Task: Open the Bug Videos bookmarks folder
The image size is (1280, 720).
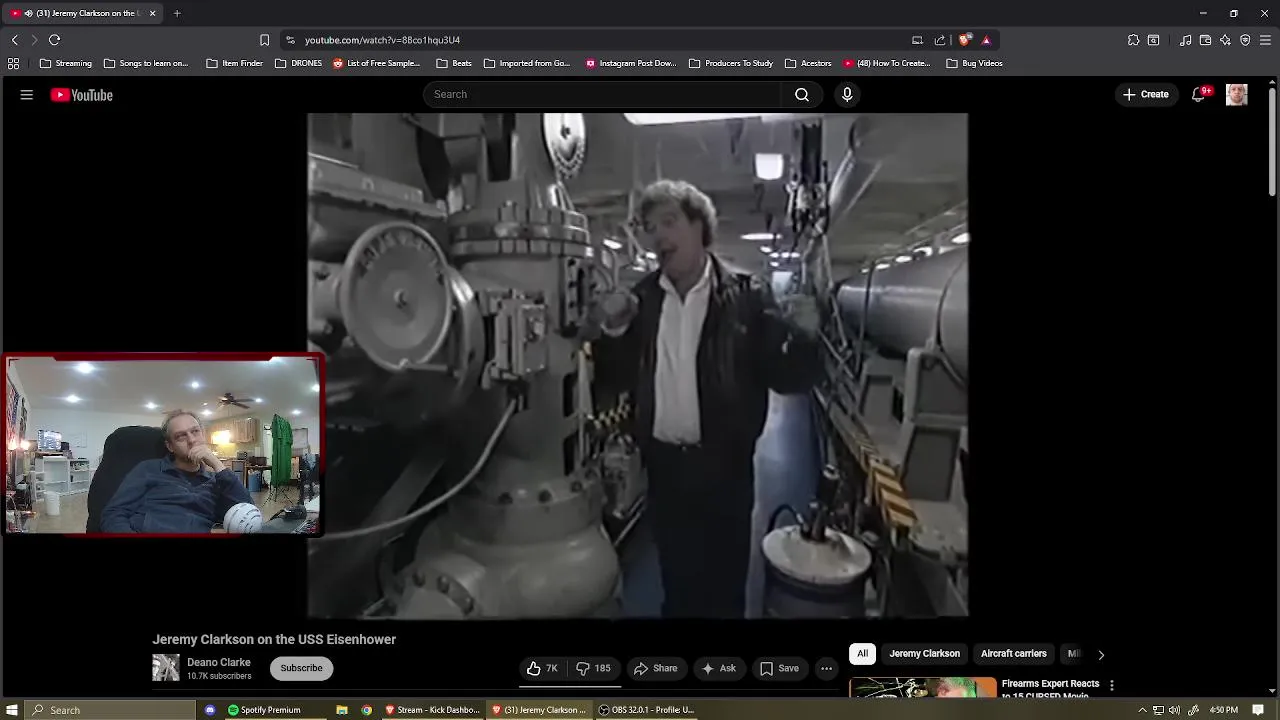Action: point(974,63)
